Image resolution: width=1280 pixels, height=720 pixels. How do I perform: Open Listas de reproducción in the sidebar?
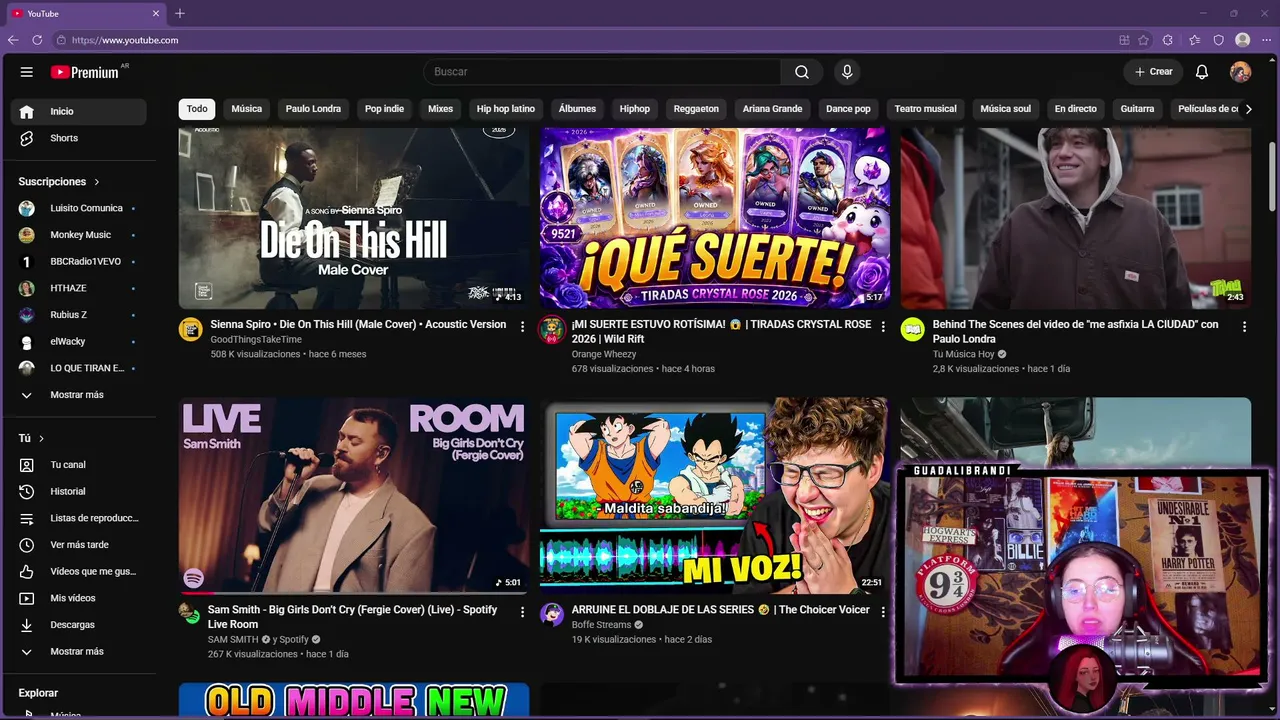coord(79,518)
